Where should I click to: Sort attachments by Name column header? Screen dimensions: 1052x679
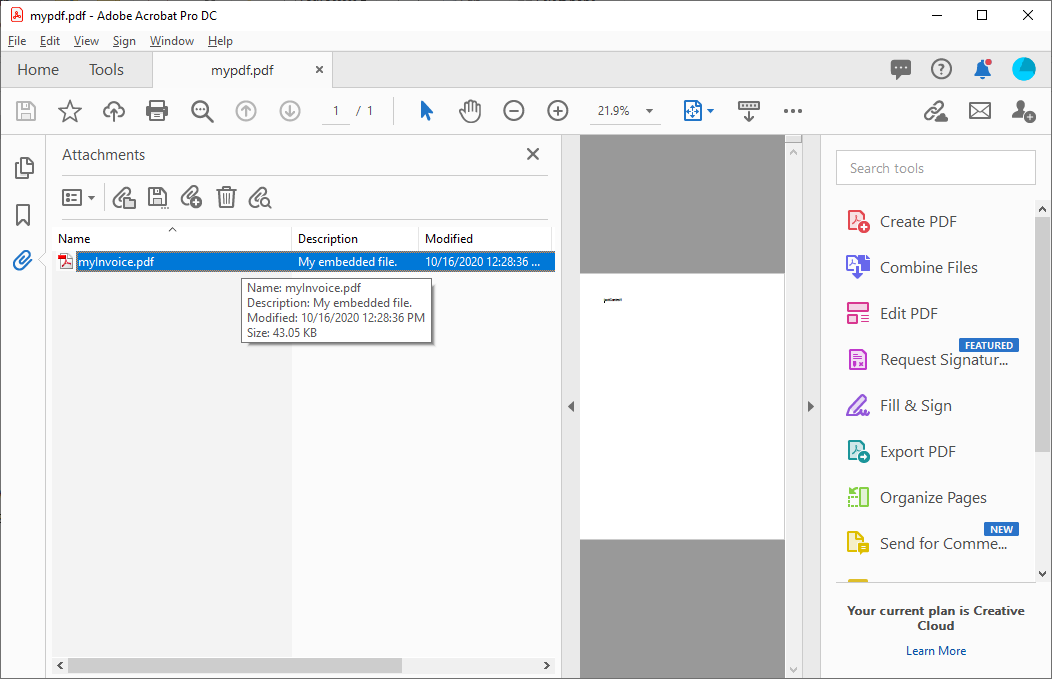pyautogui.click(x=172, y=238)
